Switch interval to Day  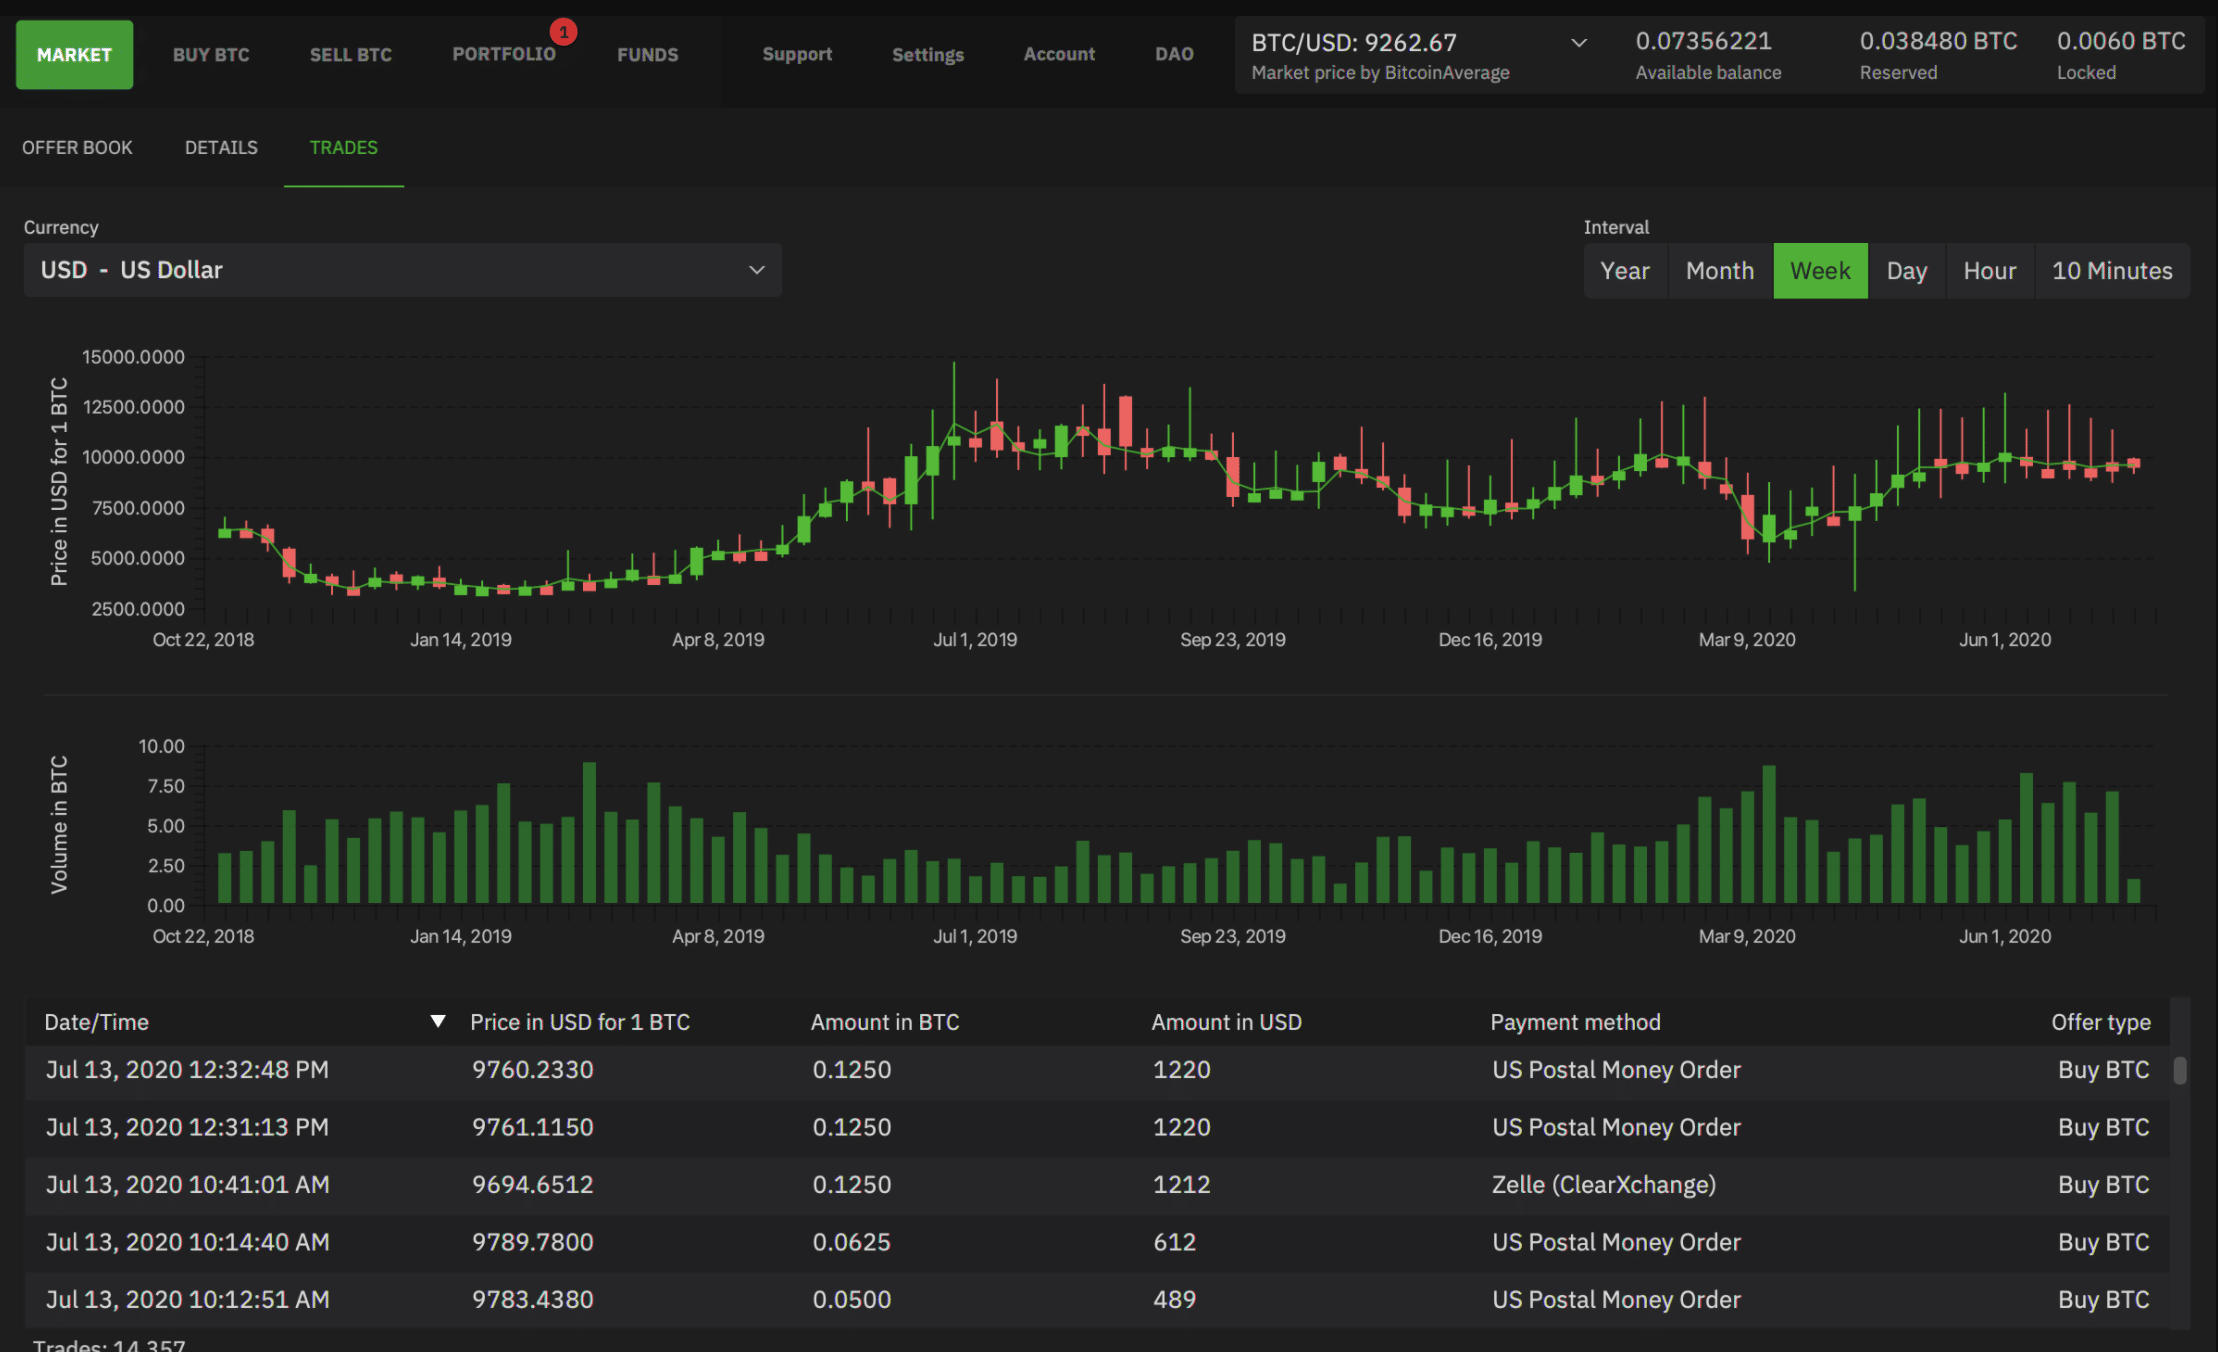(x=1907, y=271)
